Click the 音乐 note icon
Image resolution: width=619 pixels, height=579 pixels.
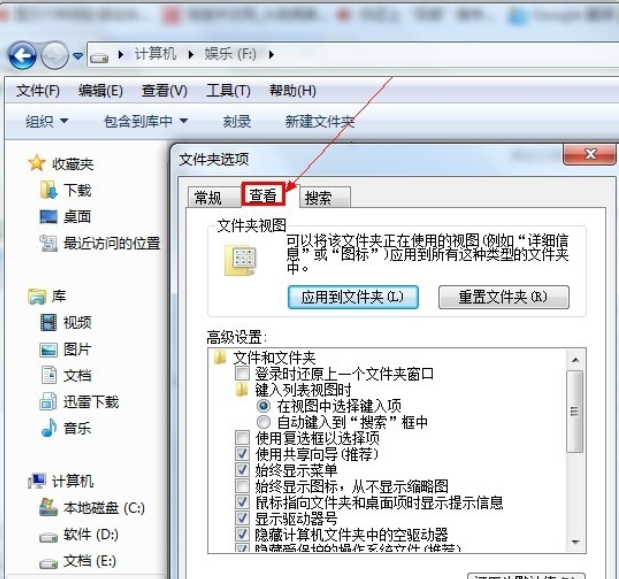(49, 427)
